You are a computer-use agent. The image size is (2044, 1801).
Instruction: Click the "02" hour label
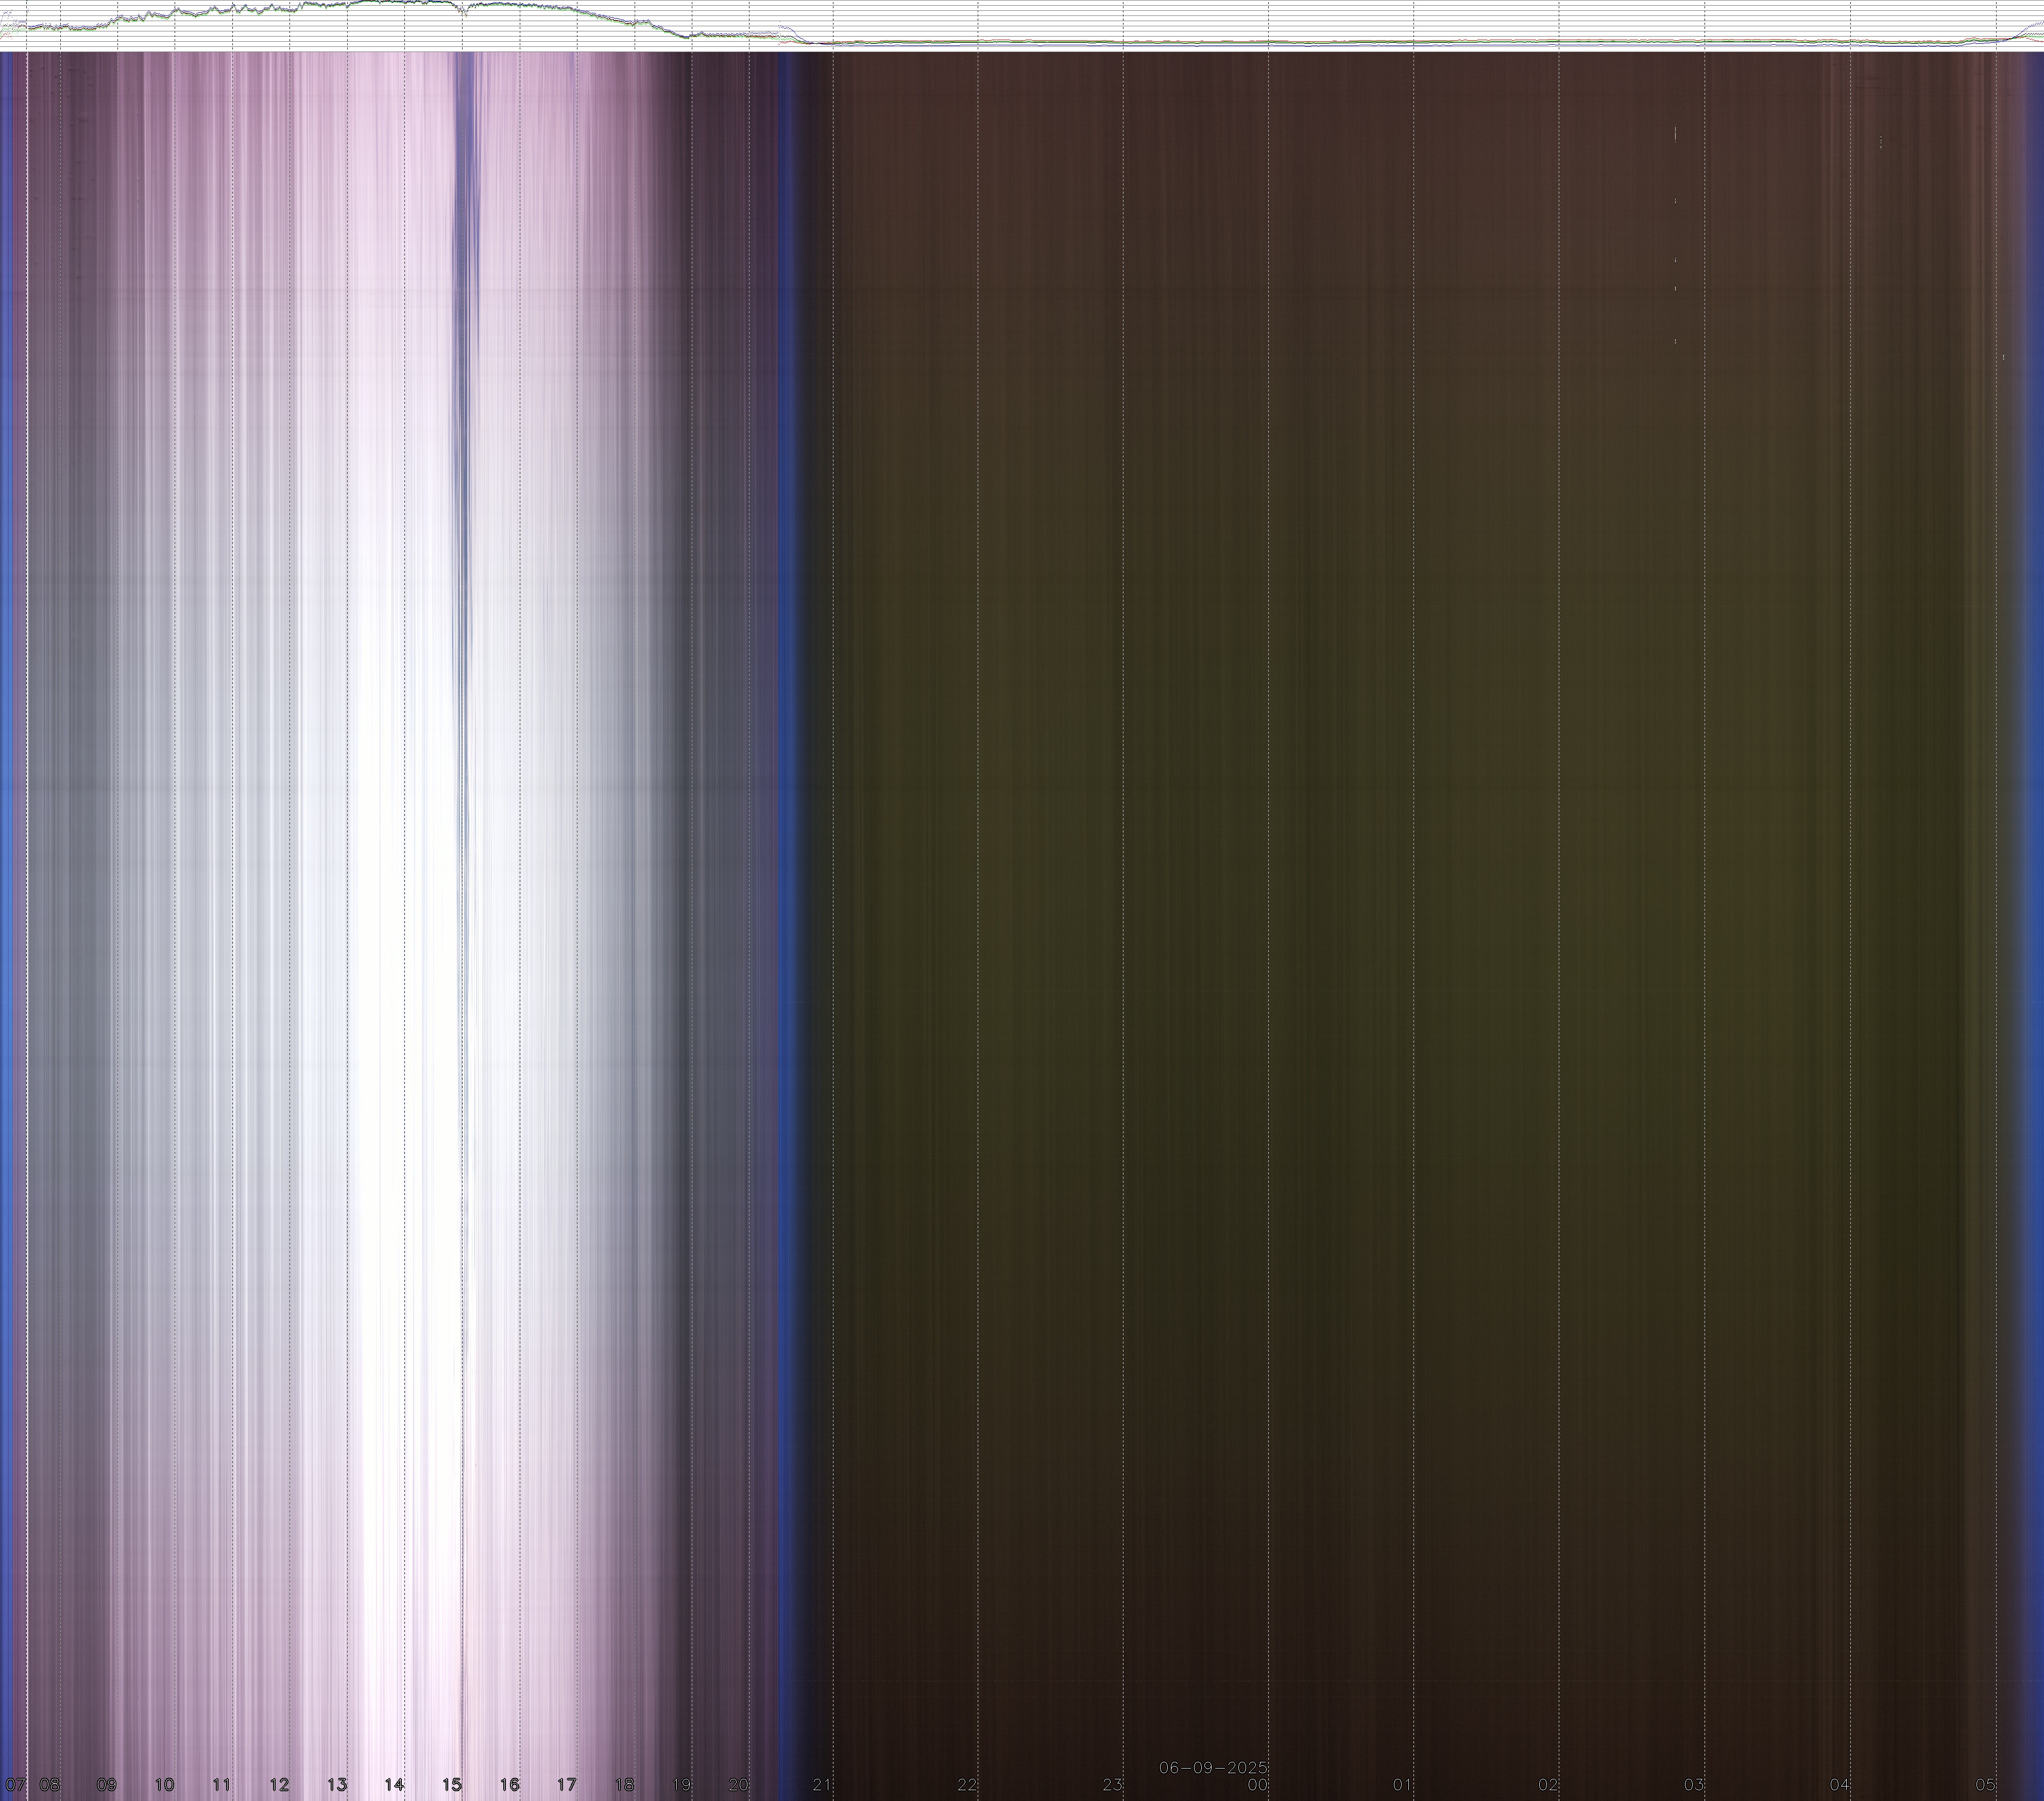click(1549, 1784)
